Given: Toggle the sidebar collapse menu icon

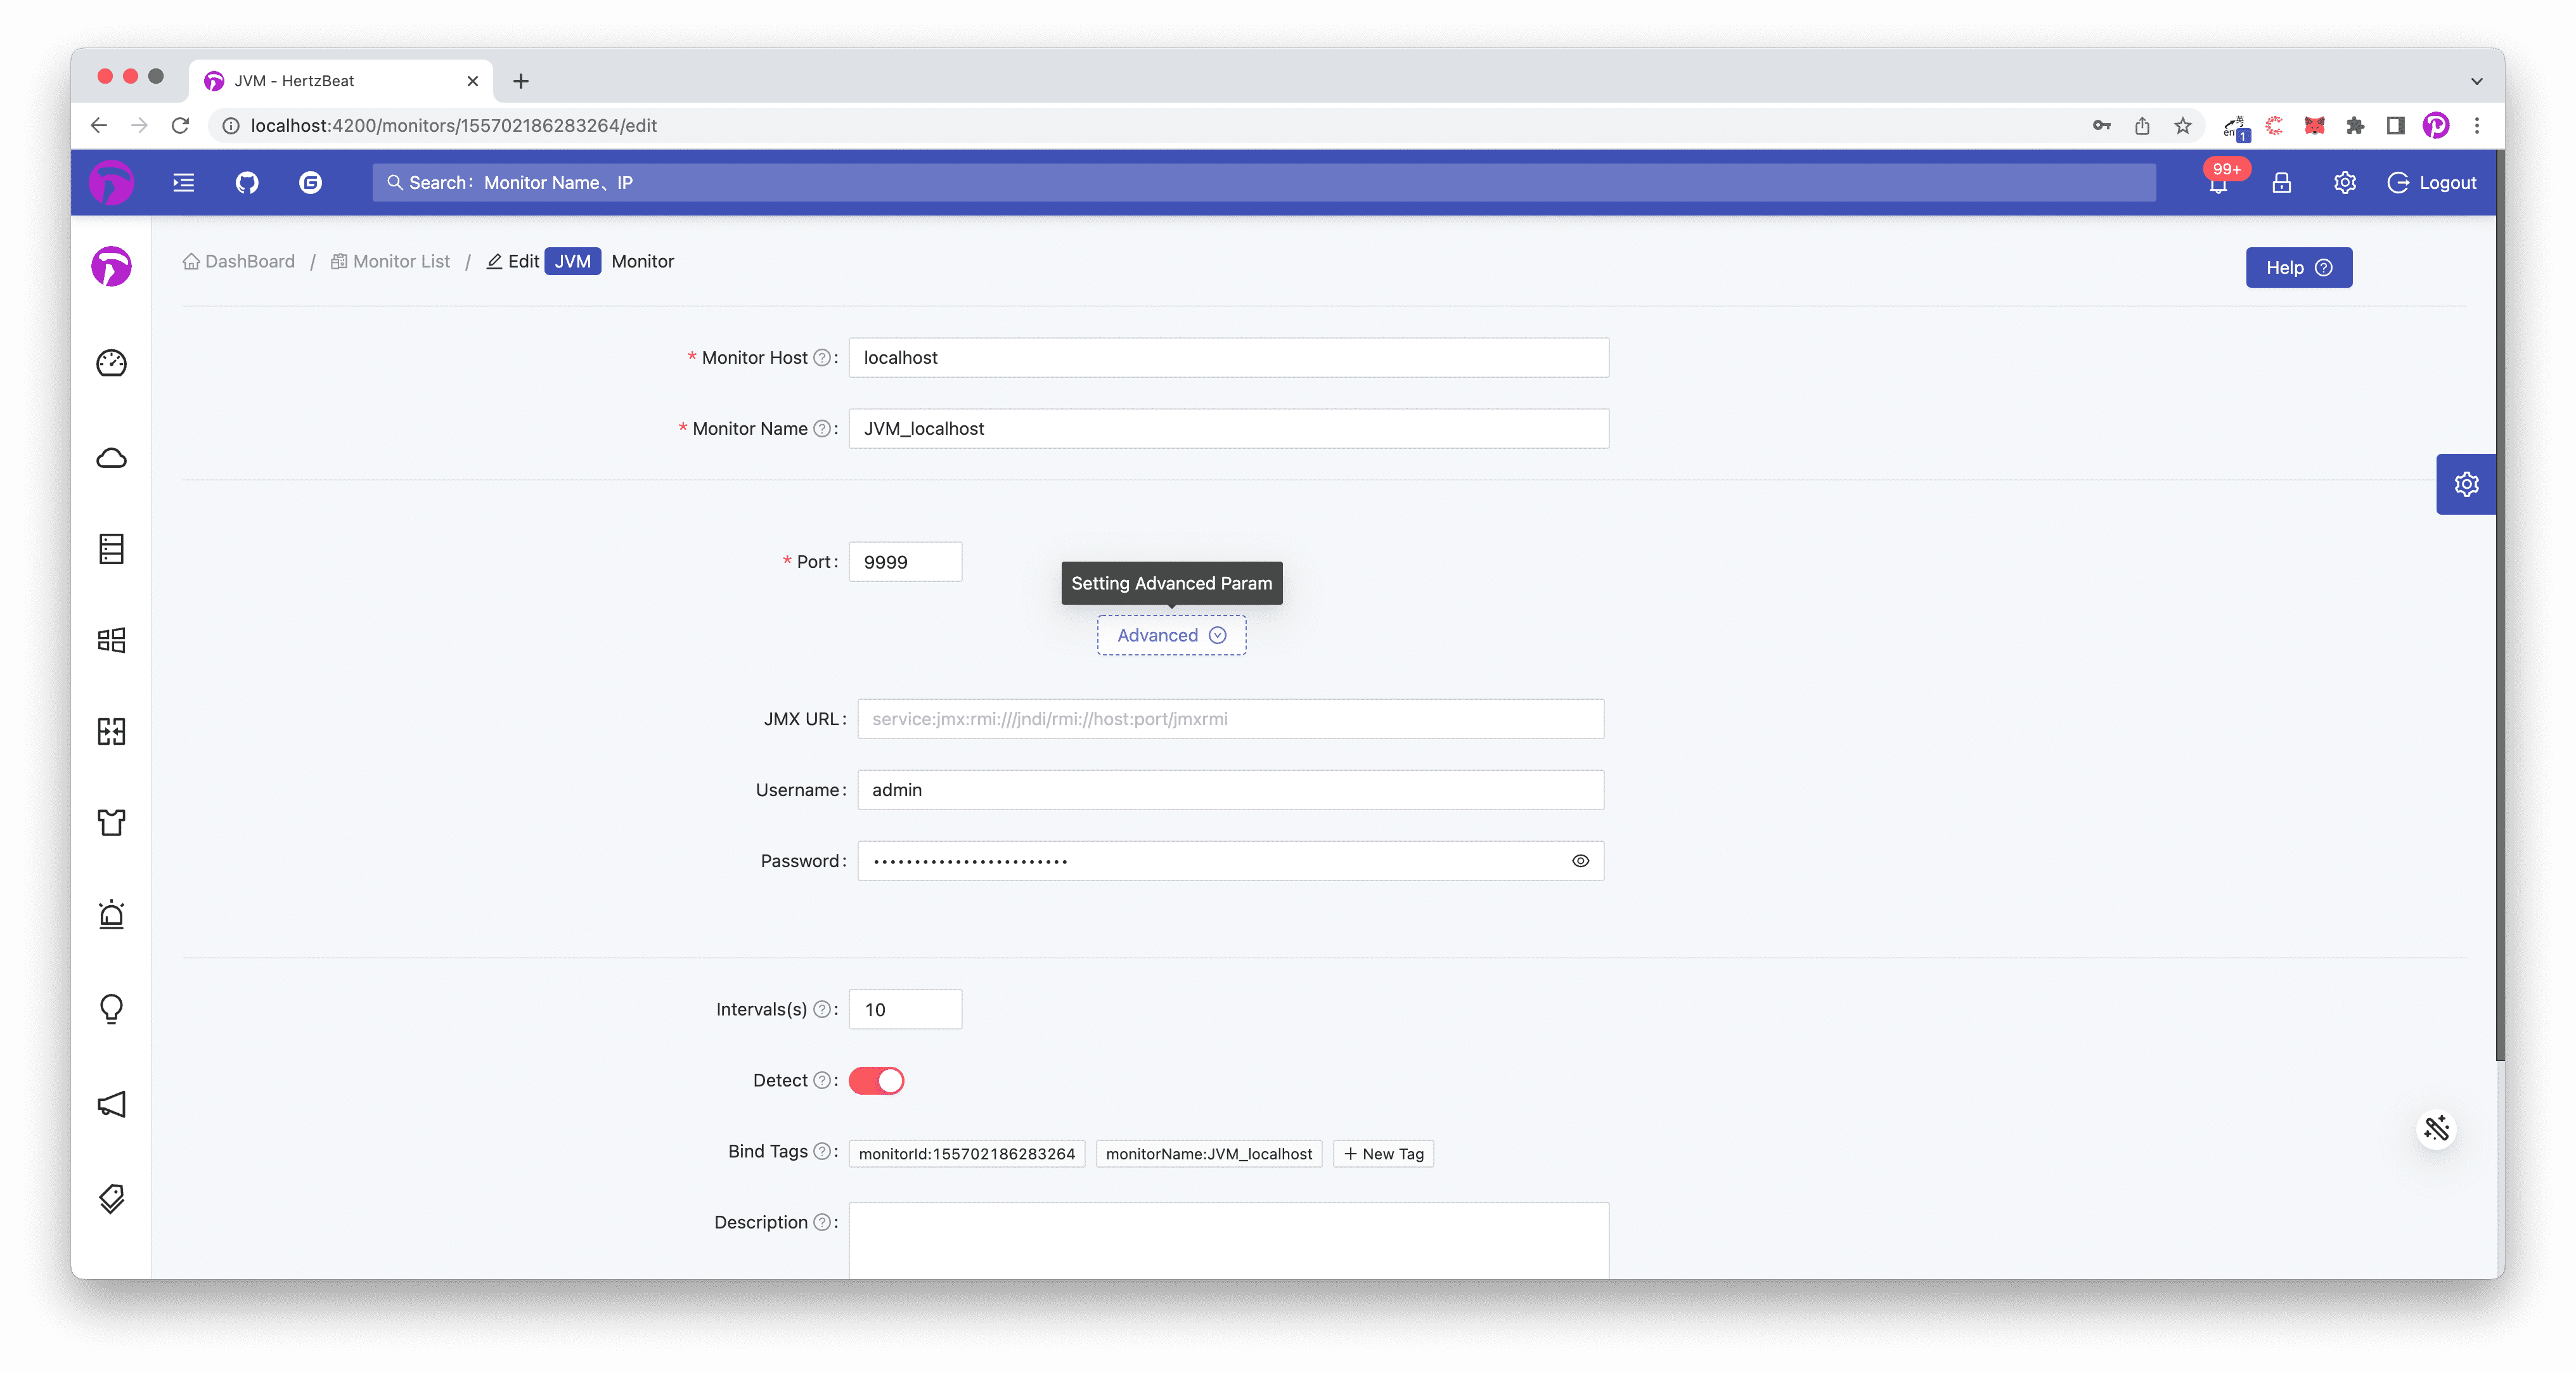Looking at the screenshot, I should (x=184, y=182).
